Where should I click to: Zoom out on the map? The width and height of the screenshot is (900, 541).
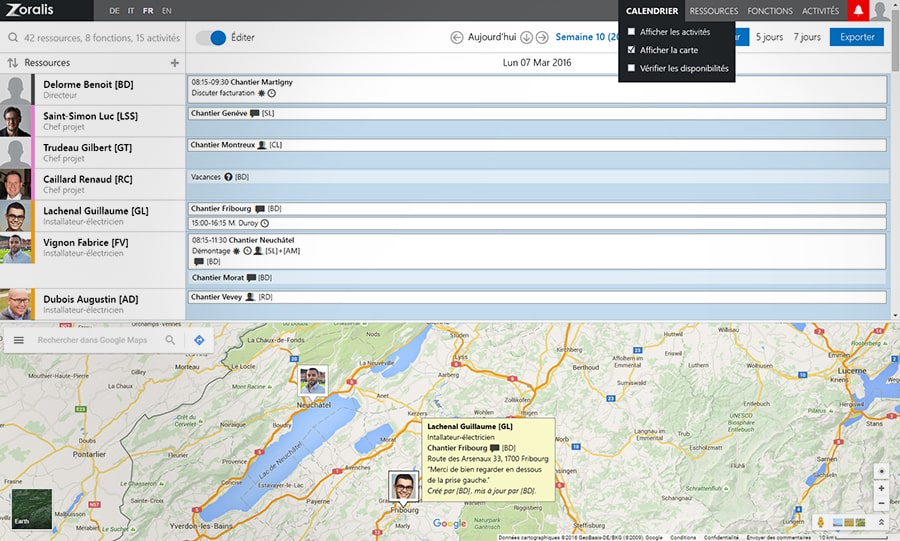(x=881, y=503)
